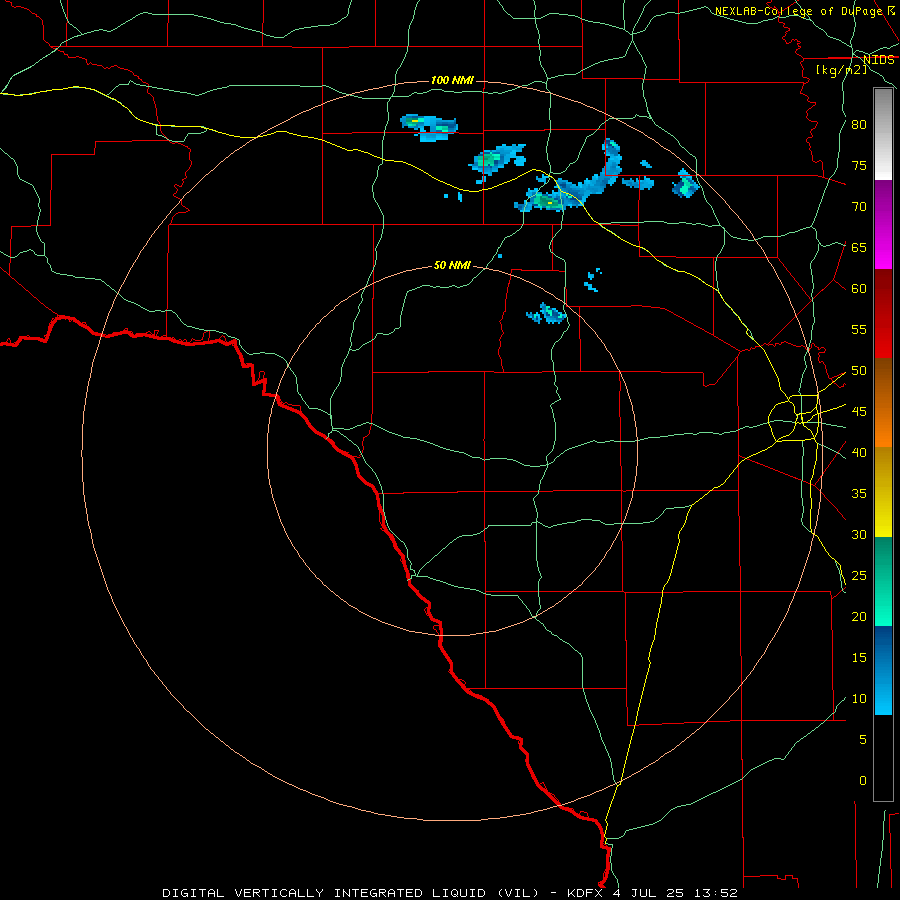Click the '40' scale value
Image resolution: width=900 pixels, height=900 pixels.
[x=859, y=453]
